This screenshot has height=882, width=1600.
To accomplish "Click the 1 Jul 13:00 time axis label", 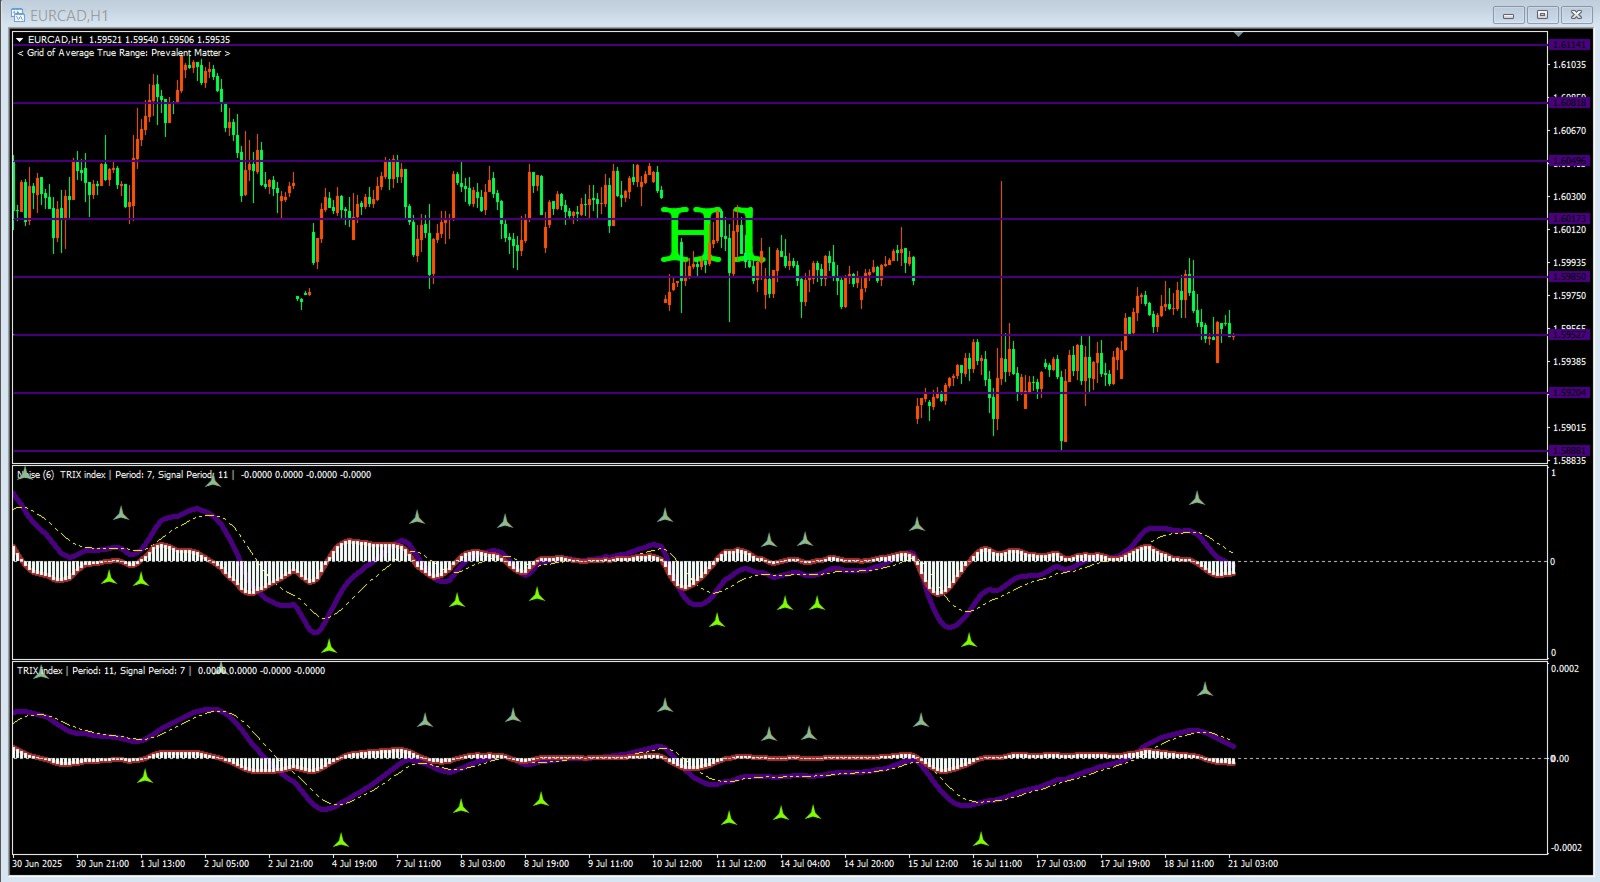I will tap(162, 864).
